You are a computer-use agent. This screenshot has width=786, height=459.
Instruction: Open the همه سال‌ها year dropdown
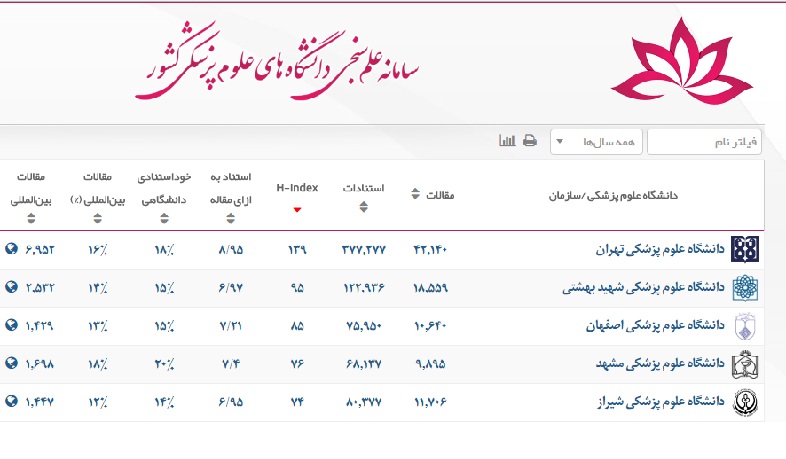pos(597,142)
